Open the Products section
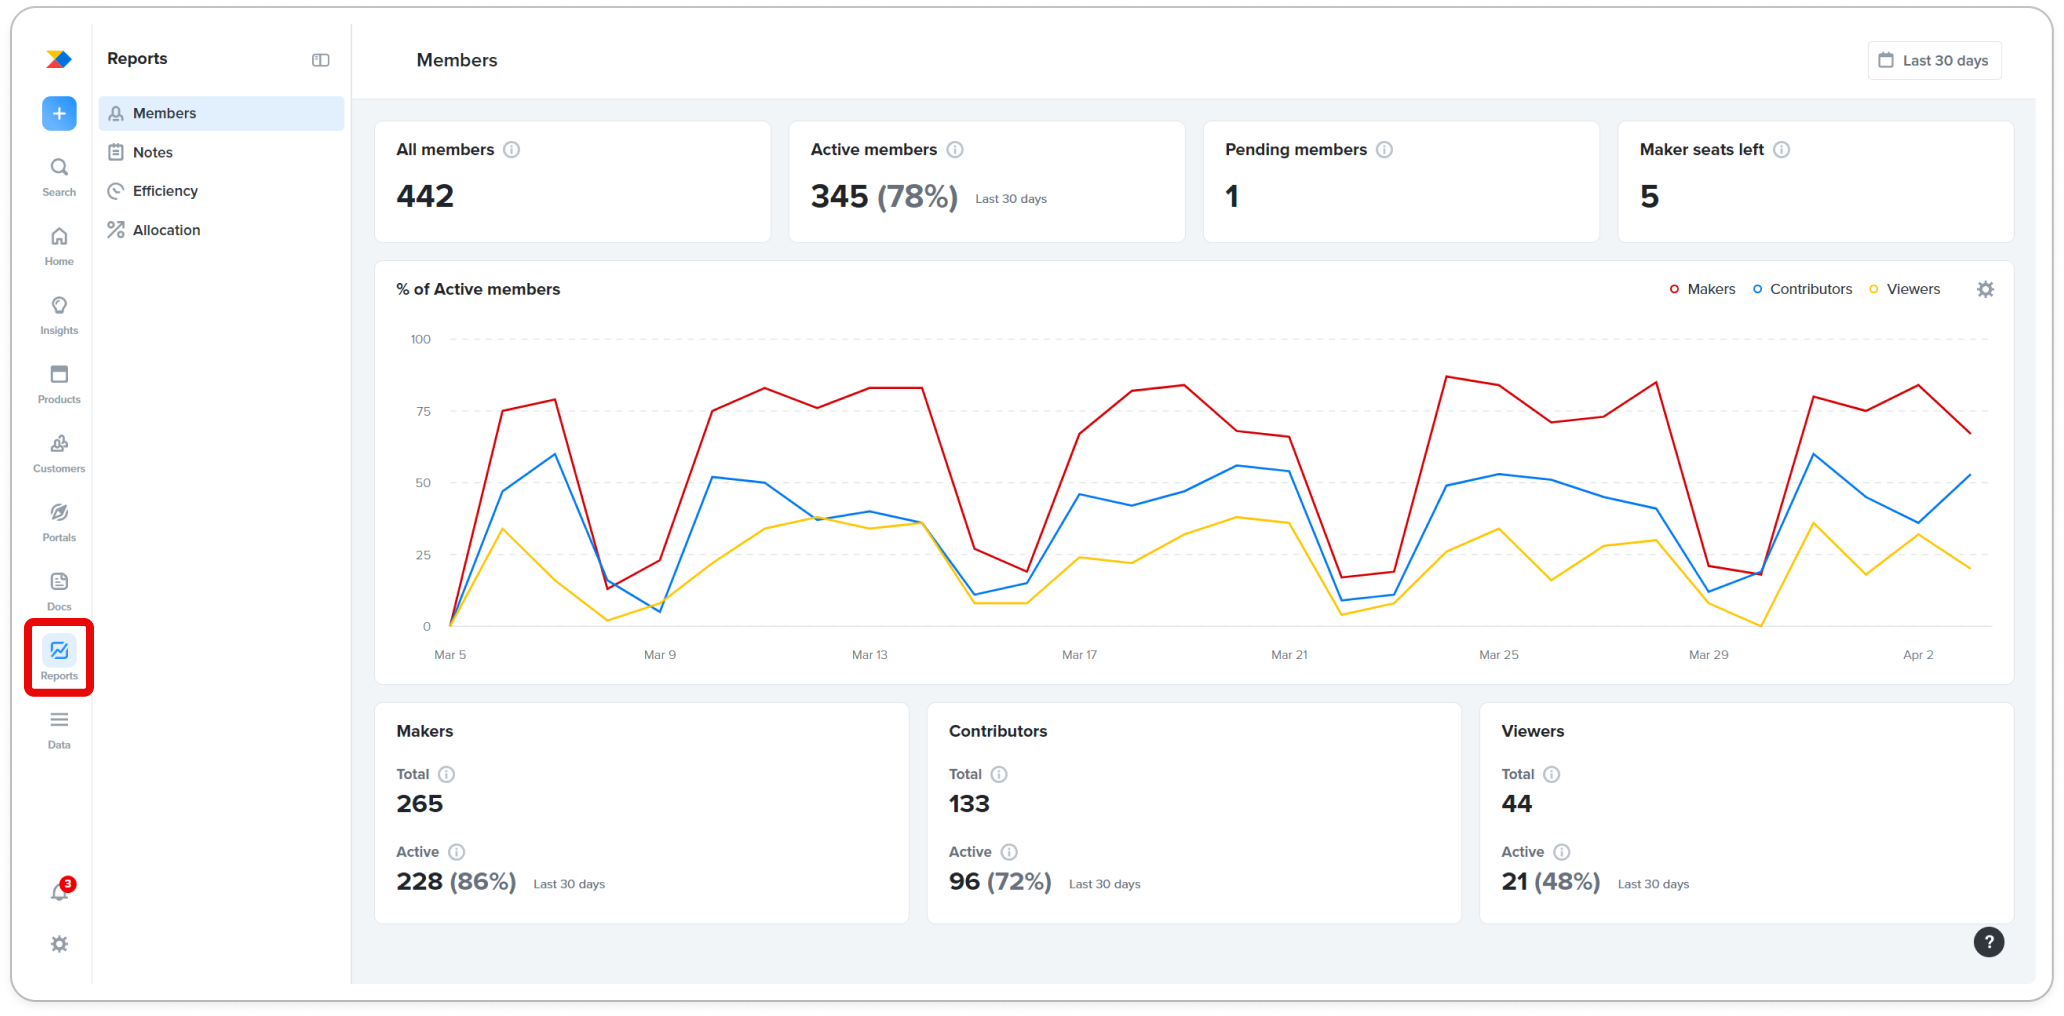This screenshot has height=1016, width=2064. (x=59, y=384)
